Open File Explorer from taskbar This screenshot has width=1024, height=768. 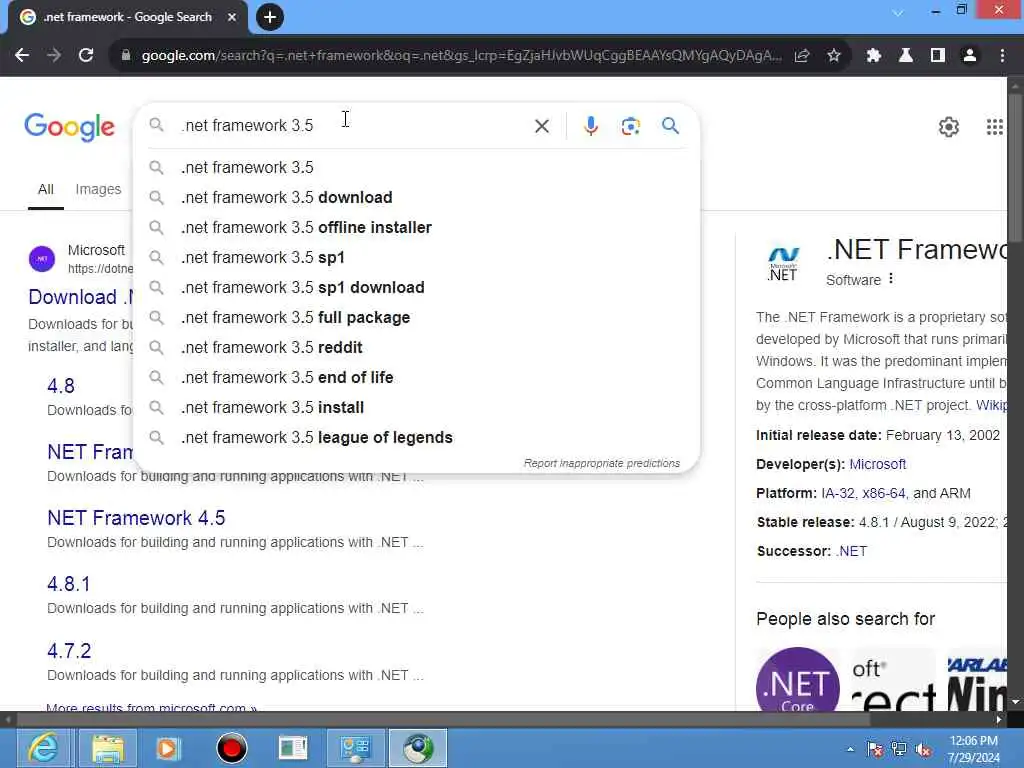108,748
